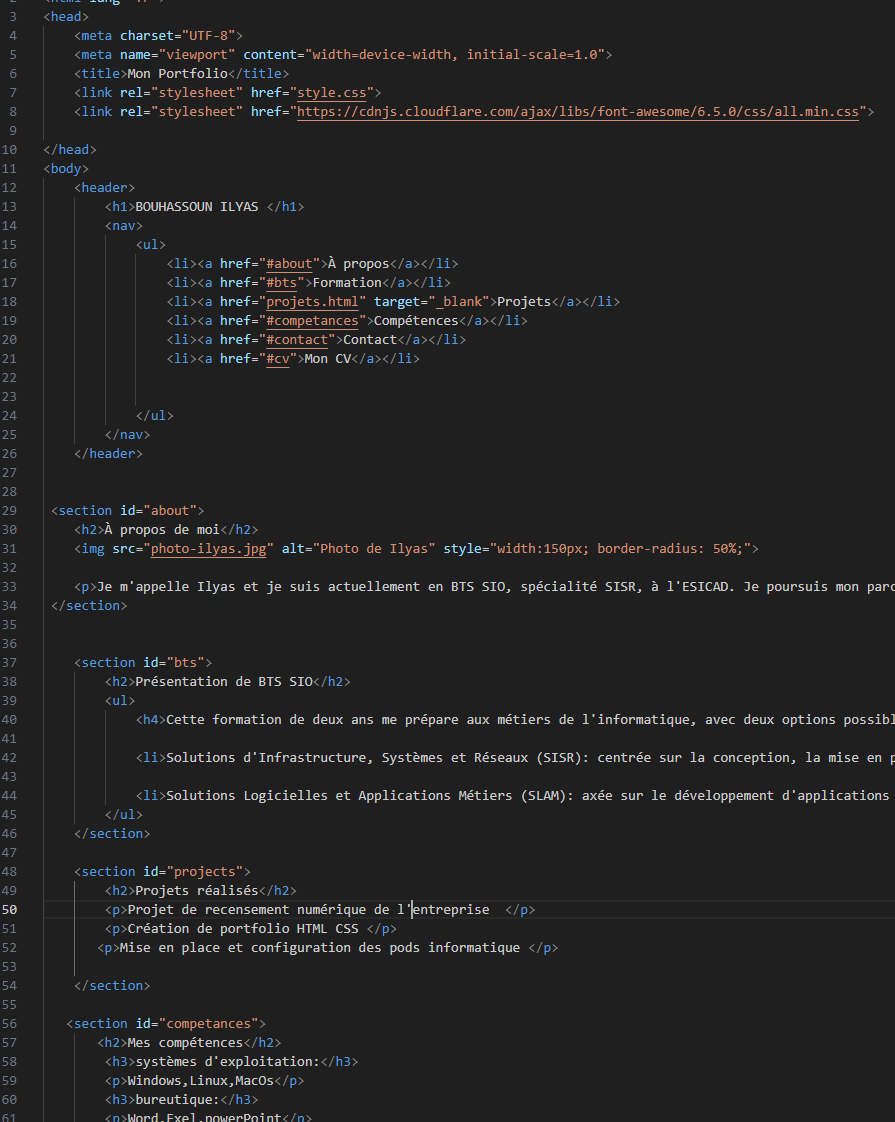Click line number 37 beside the bts section

(9, 663)
